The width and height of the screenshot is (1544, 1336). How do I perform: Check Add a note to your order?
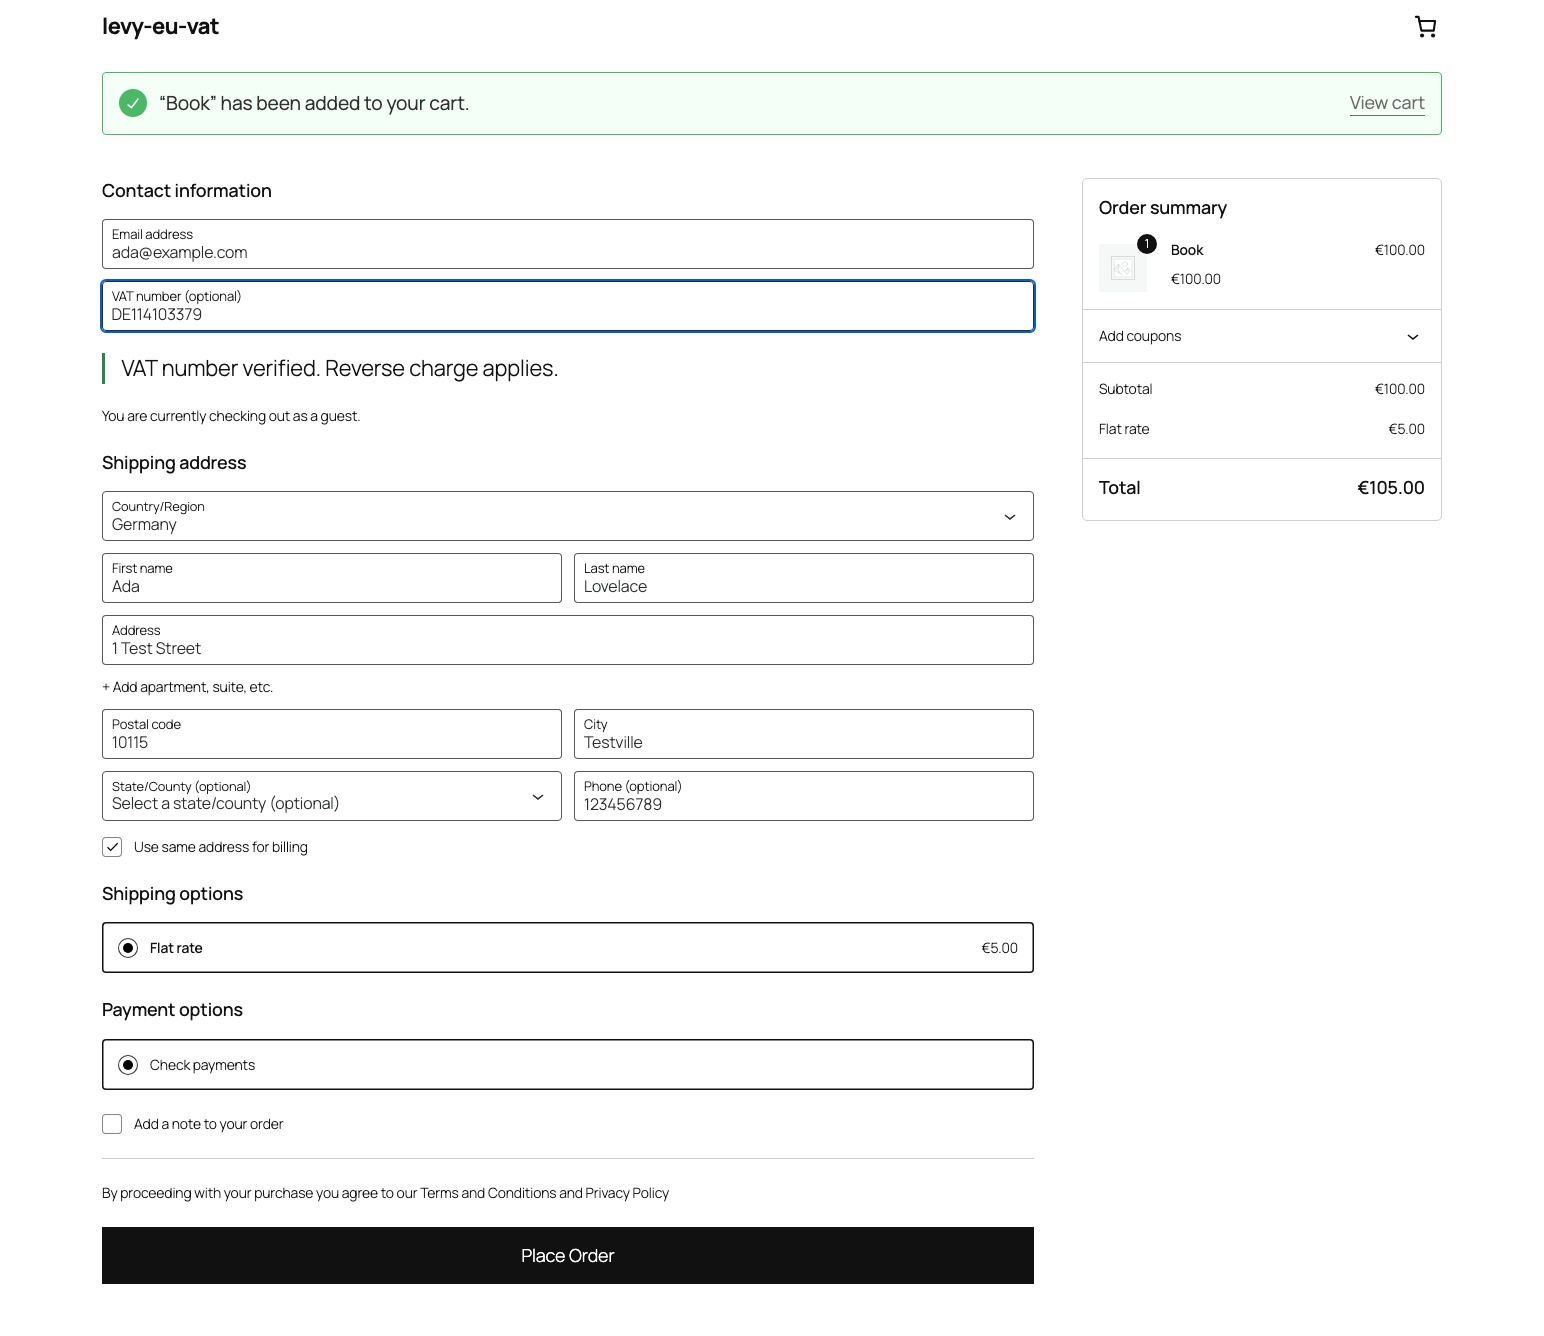click(112, 1124)
